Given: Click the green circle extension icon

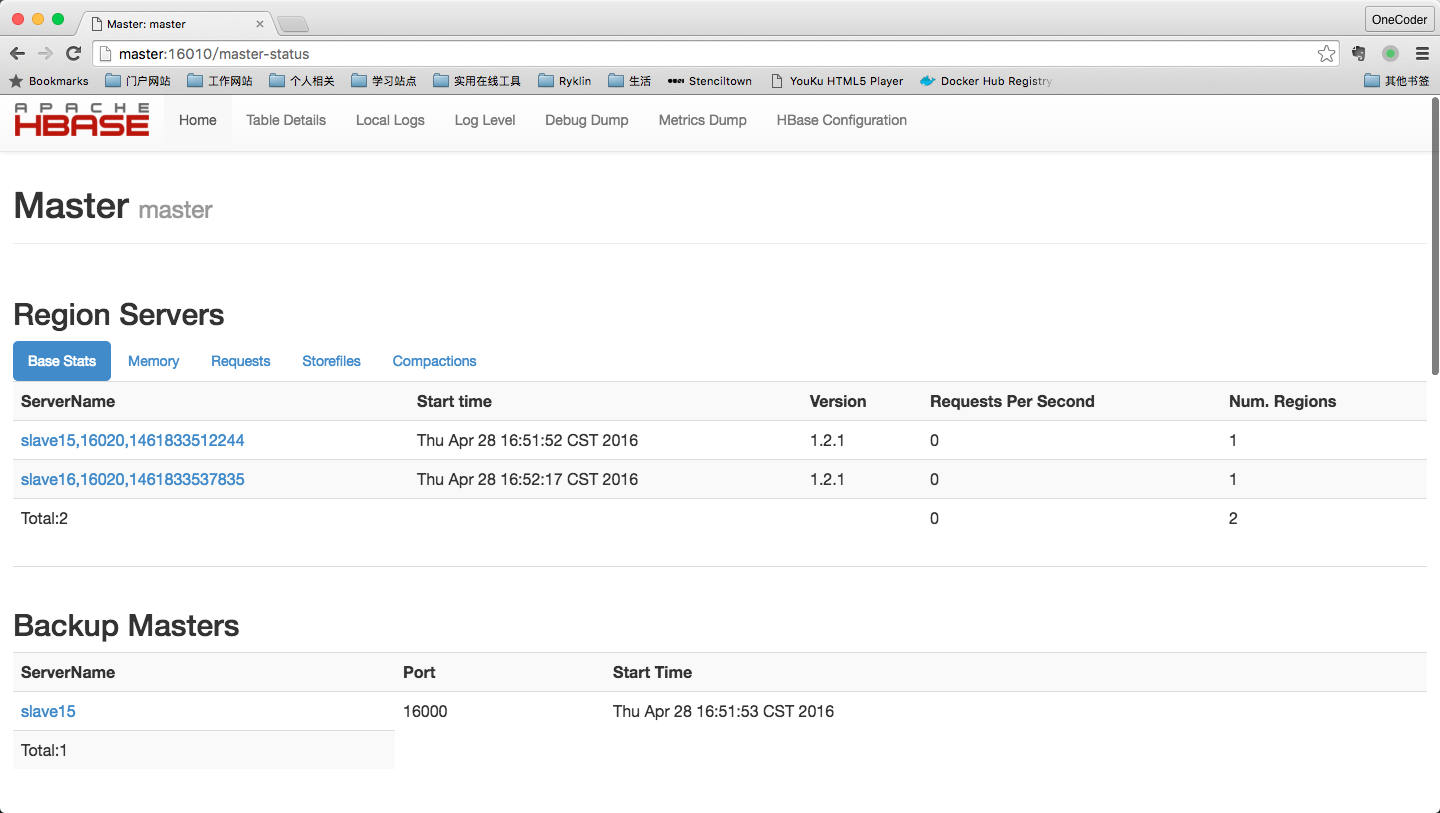Looking at the screenshot, I should click(x=1390, y=54).
